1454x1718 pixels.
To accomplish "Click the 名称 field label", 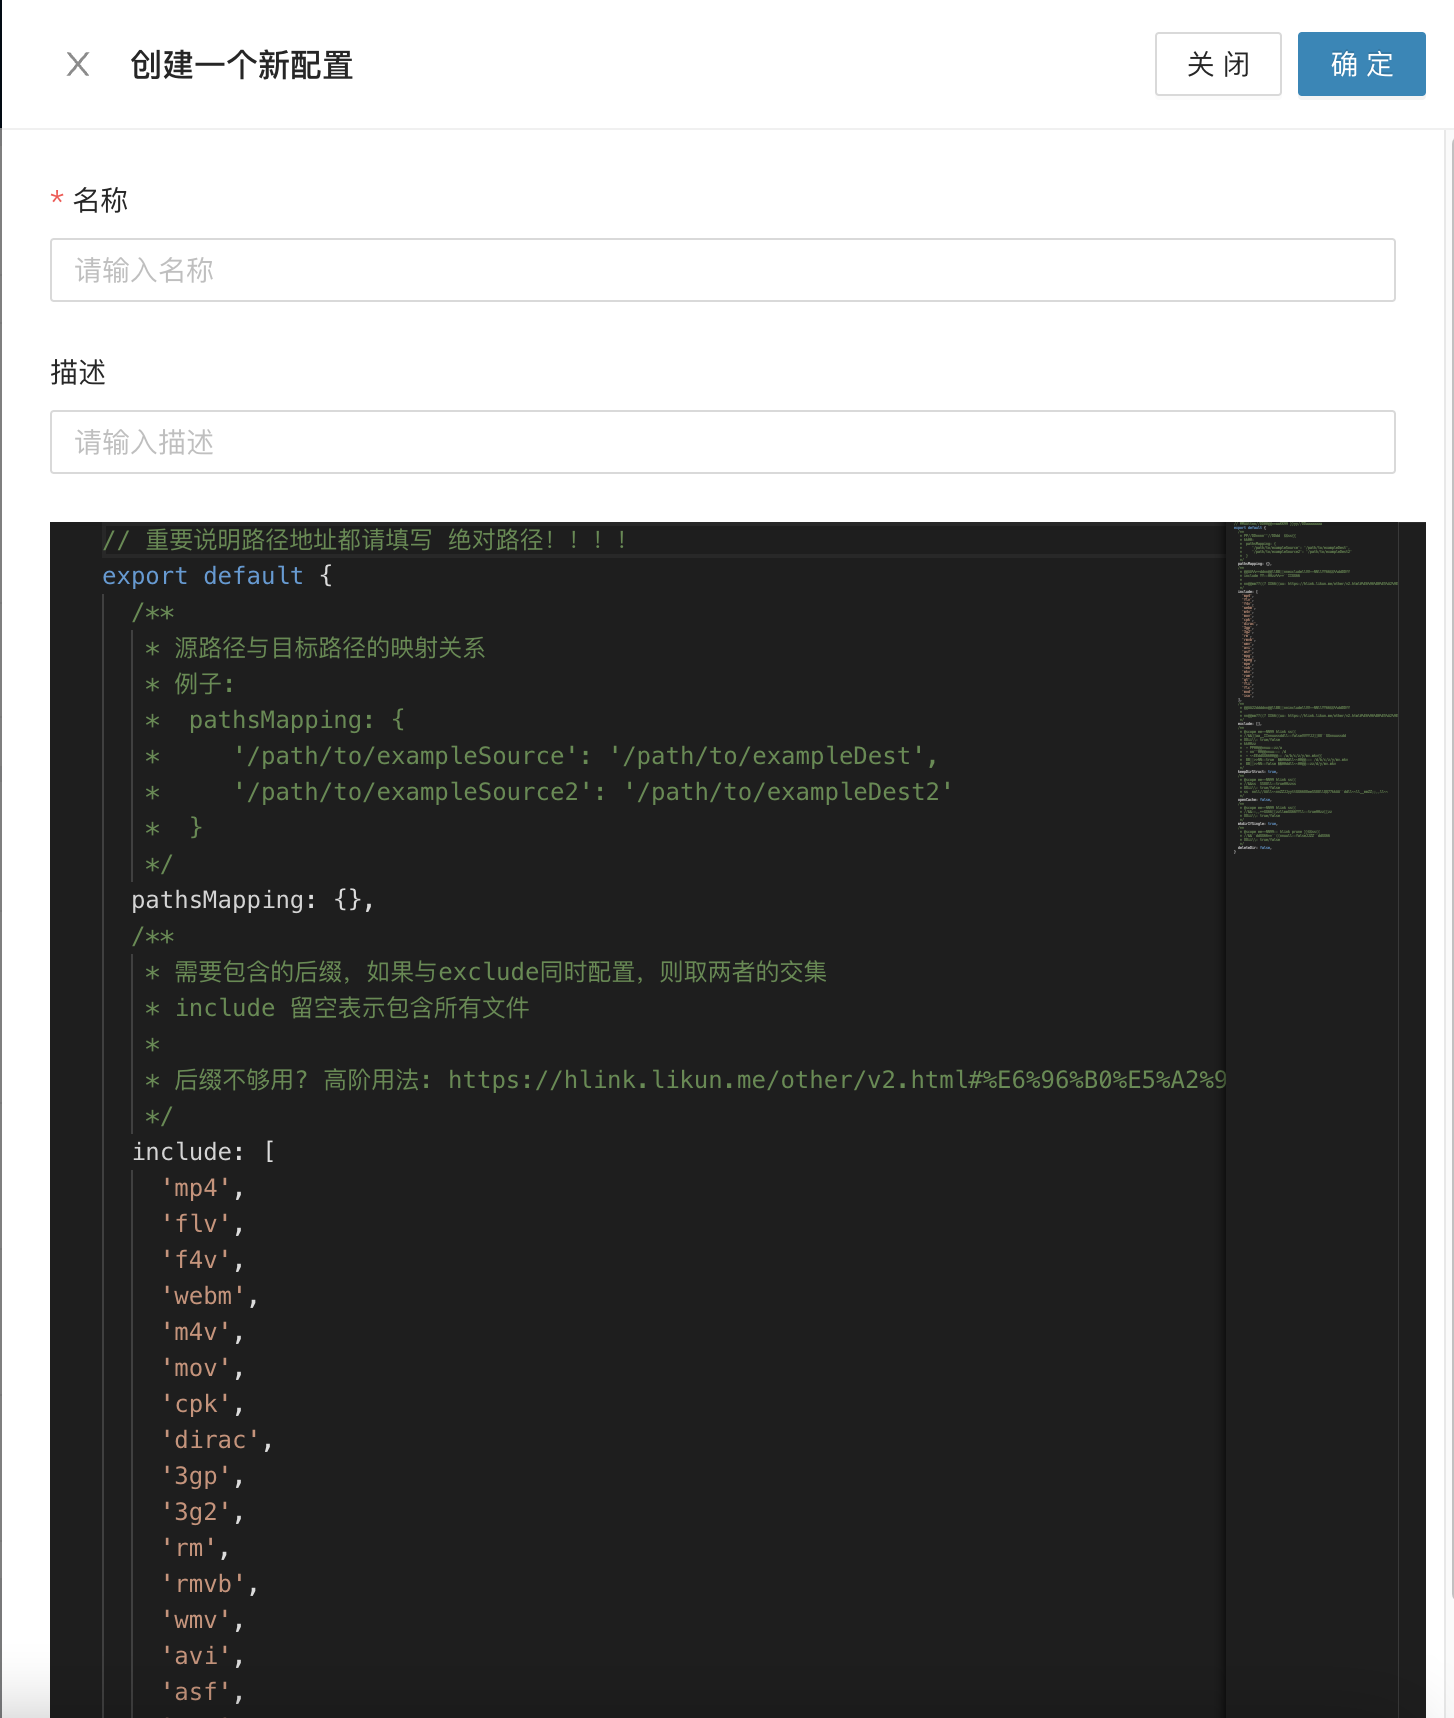I will click(100, 200).
